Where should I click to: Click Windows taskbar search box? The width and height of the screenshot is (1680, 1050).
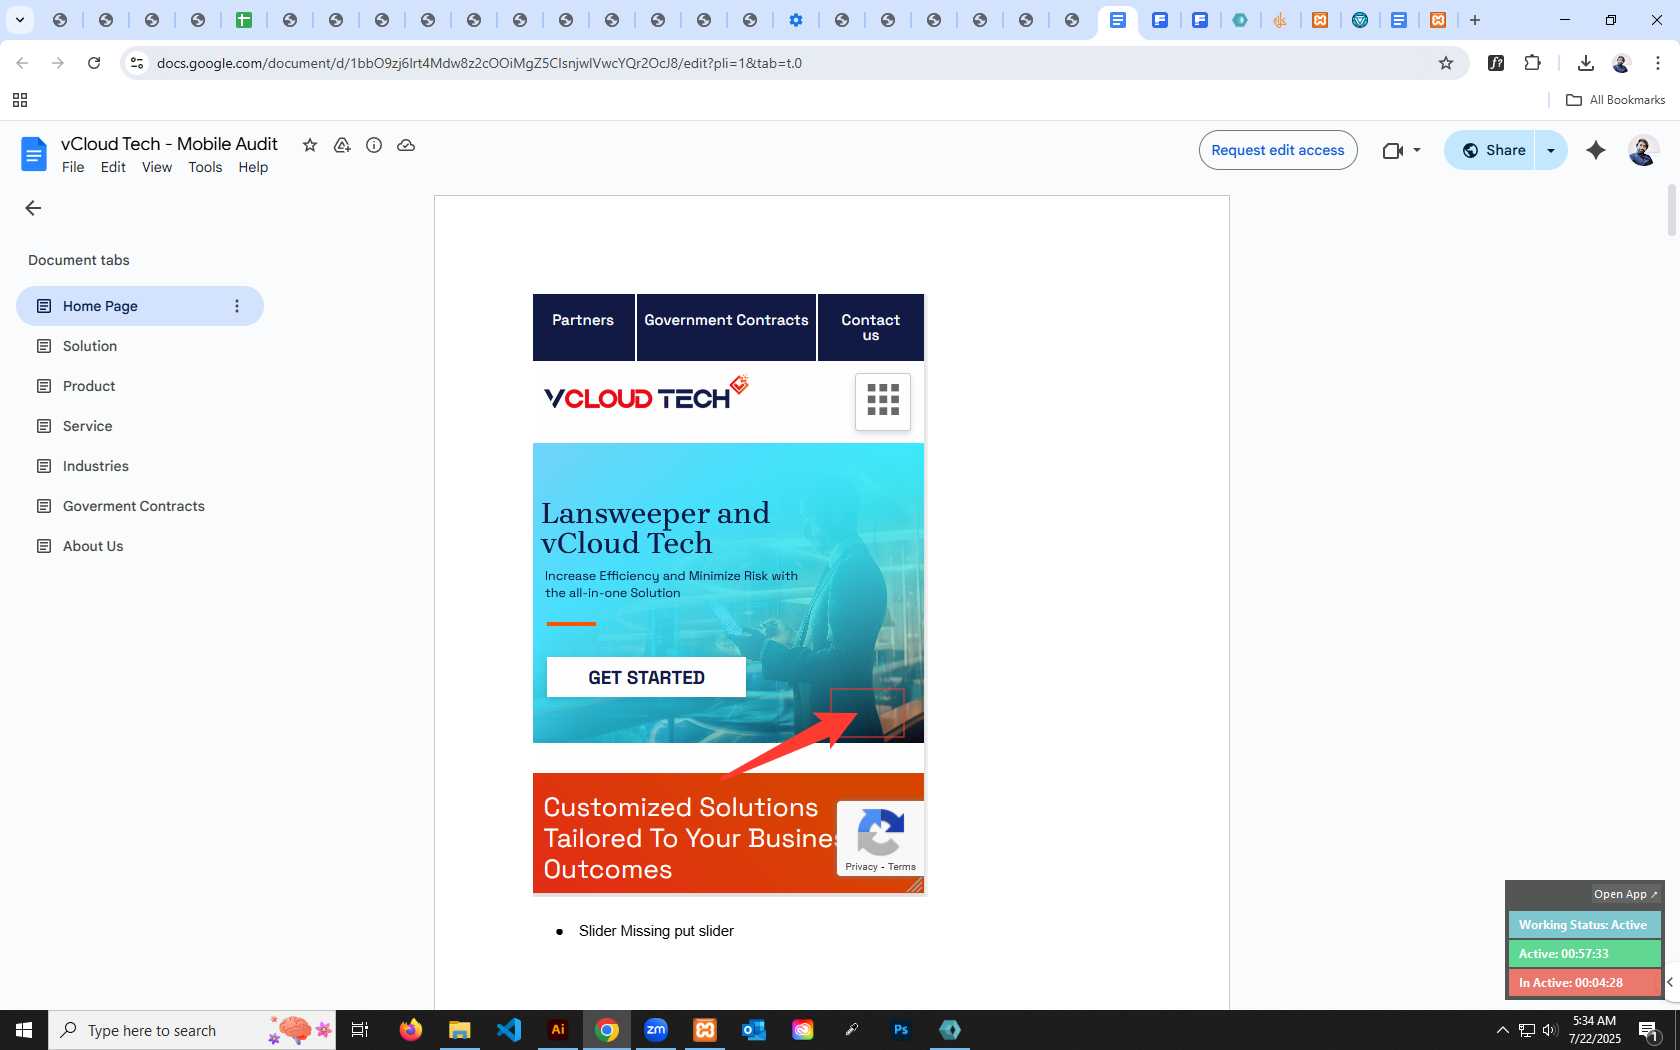192,1030
